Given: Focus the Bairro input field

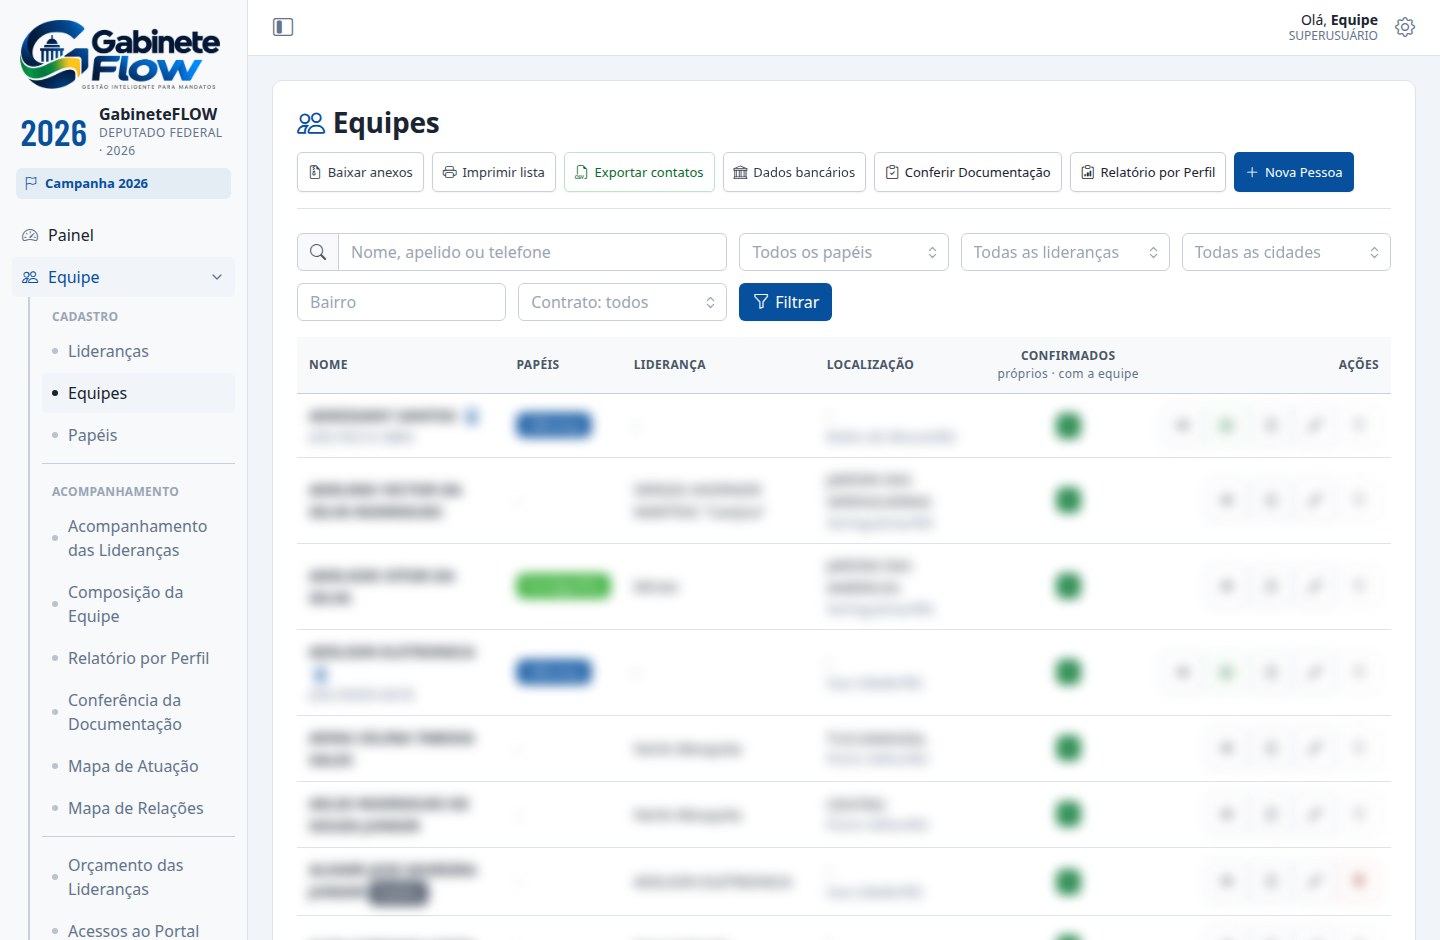Looking at the screenshot, I should click(x=401, y=302).
